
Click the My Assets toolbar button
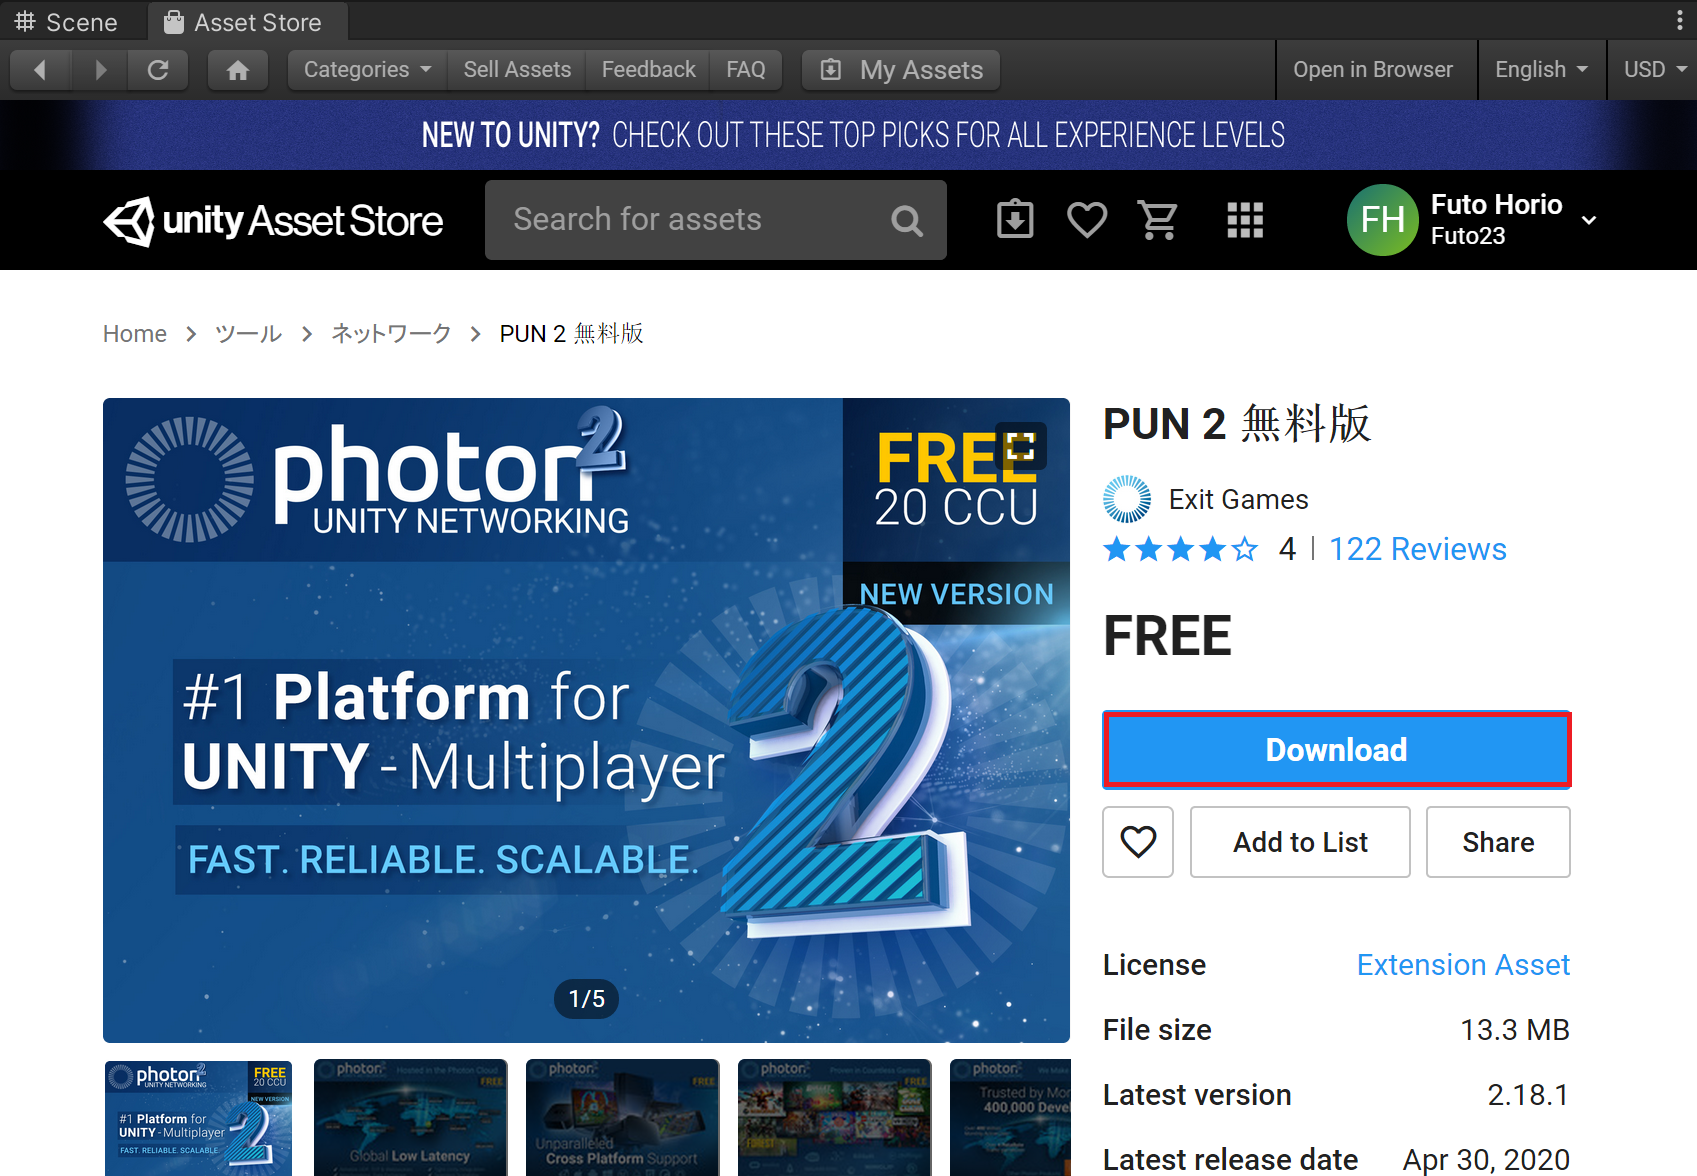[901, 70]
